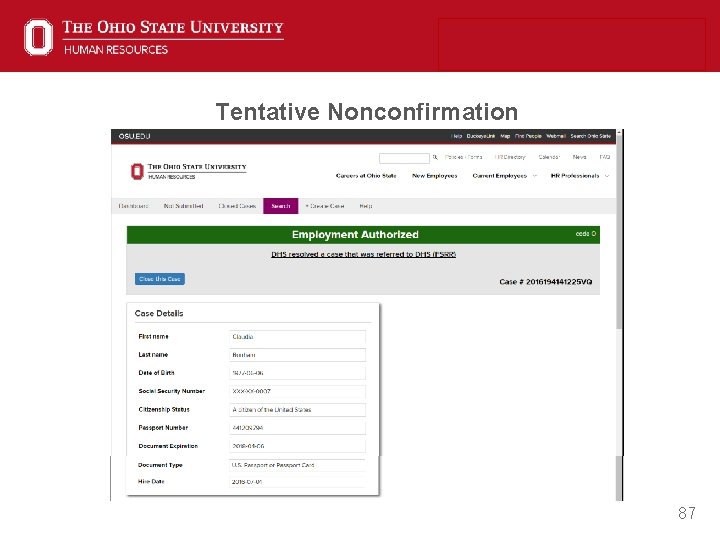The image size is (720, 540).
Task: Click the Document Type field
Action: coord(298,465)
